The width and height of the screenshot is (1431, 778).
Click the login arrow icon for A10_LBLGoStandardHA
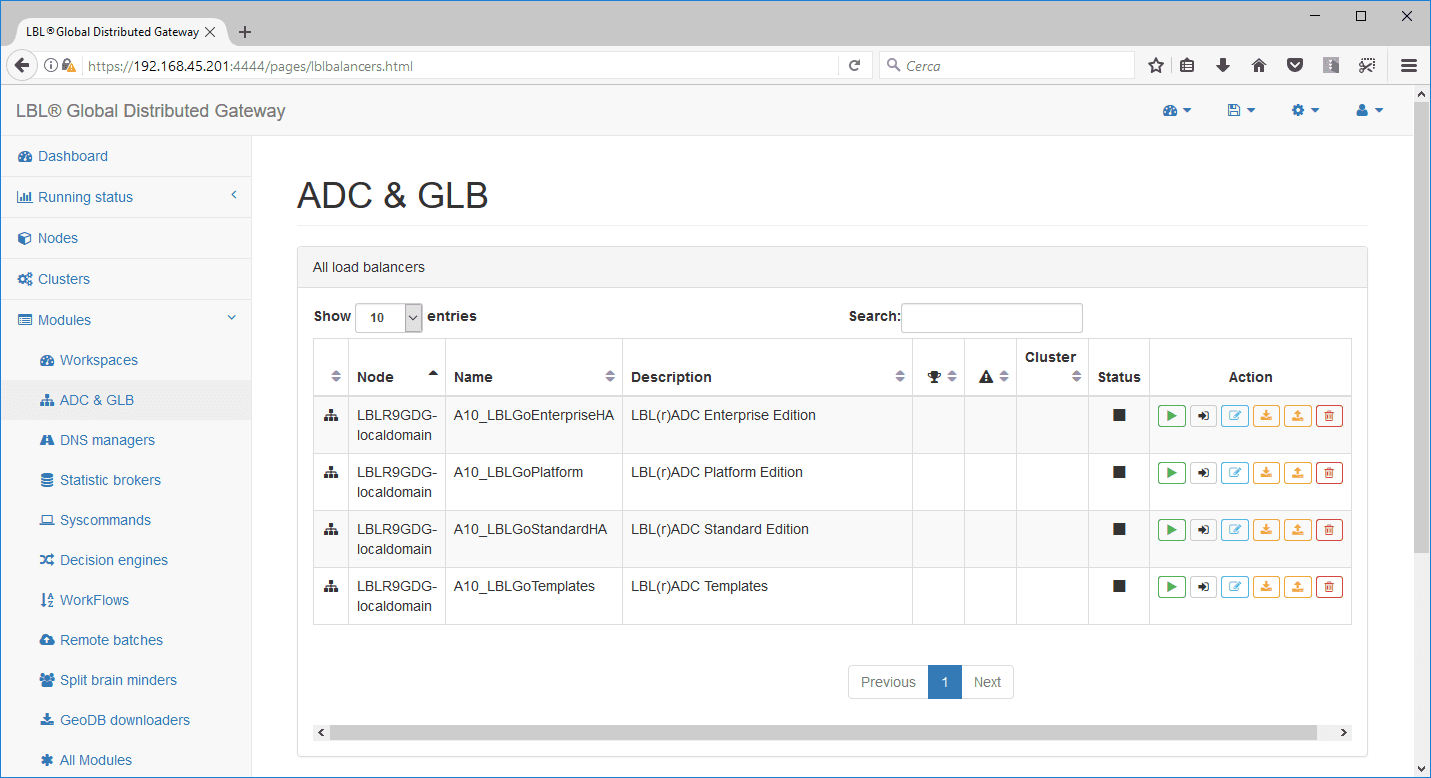click(1203, 530)
